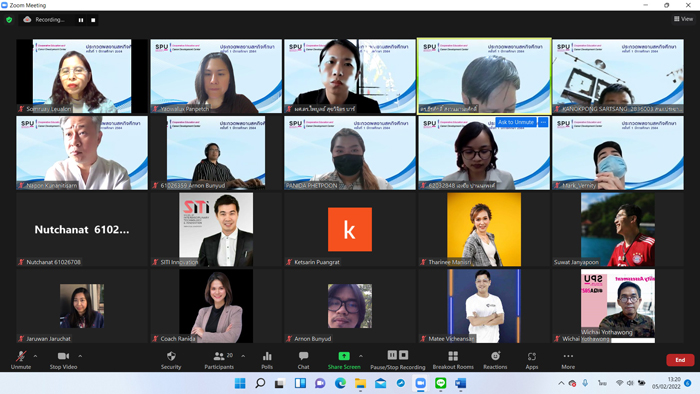Select SITI Innovation participant tile
700x394 pixels.
point(216,229)
